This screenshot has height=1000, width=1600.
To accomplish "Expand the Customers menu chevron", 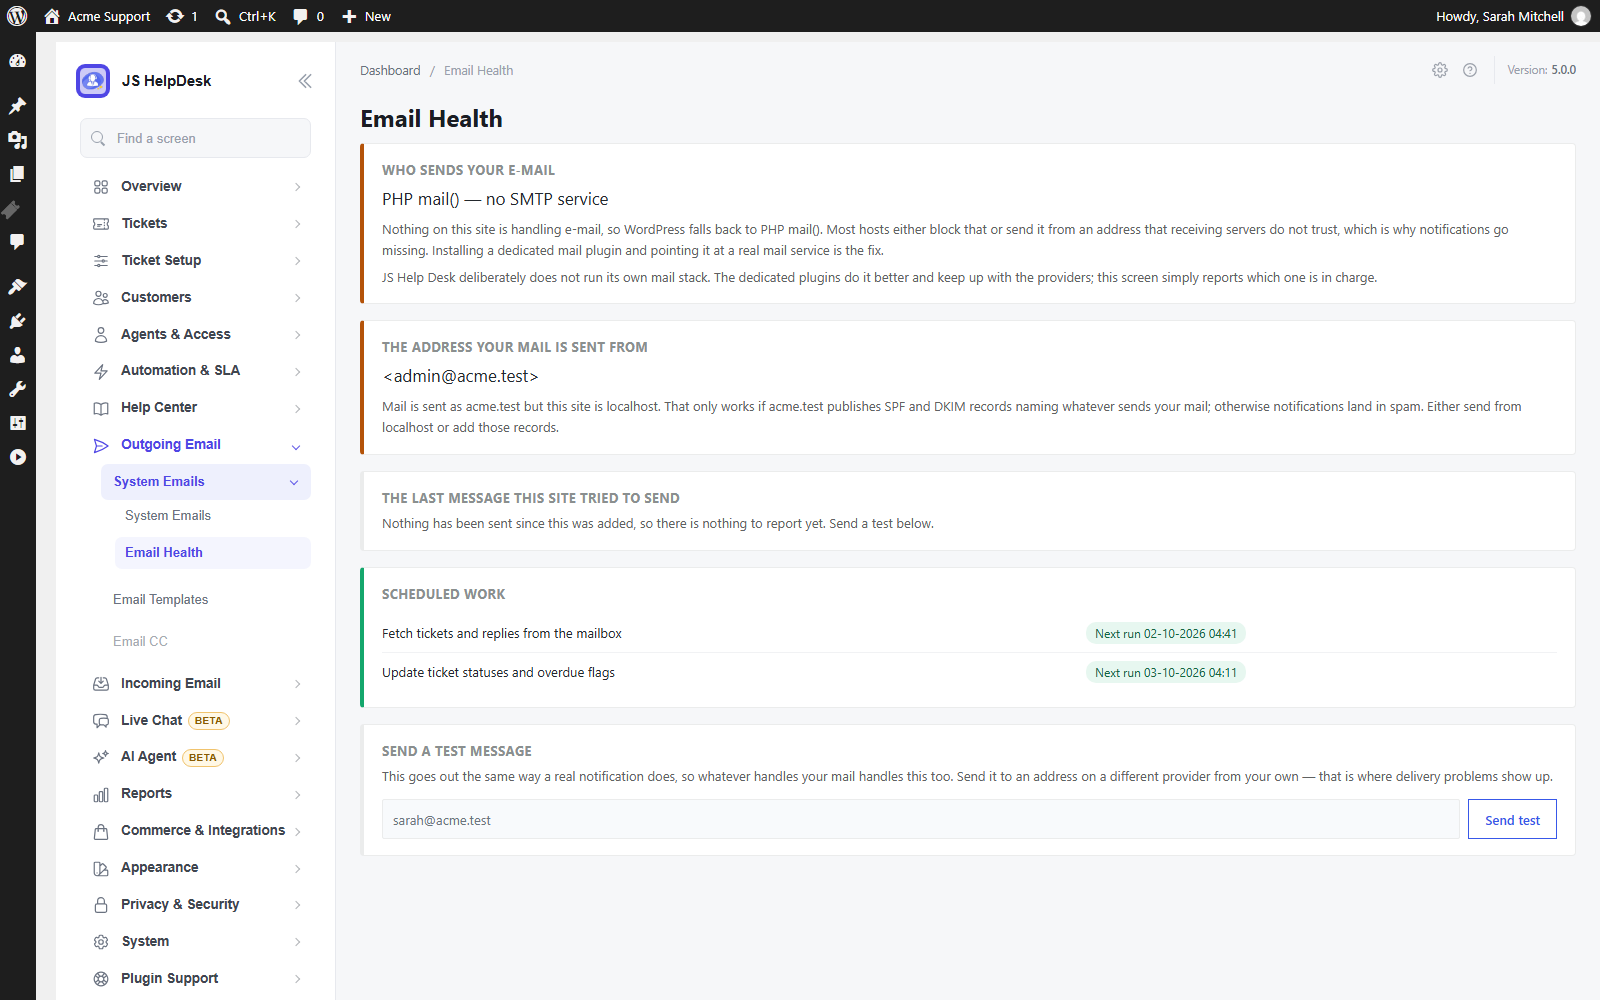I will click(x=298, y=298).
